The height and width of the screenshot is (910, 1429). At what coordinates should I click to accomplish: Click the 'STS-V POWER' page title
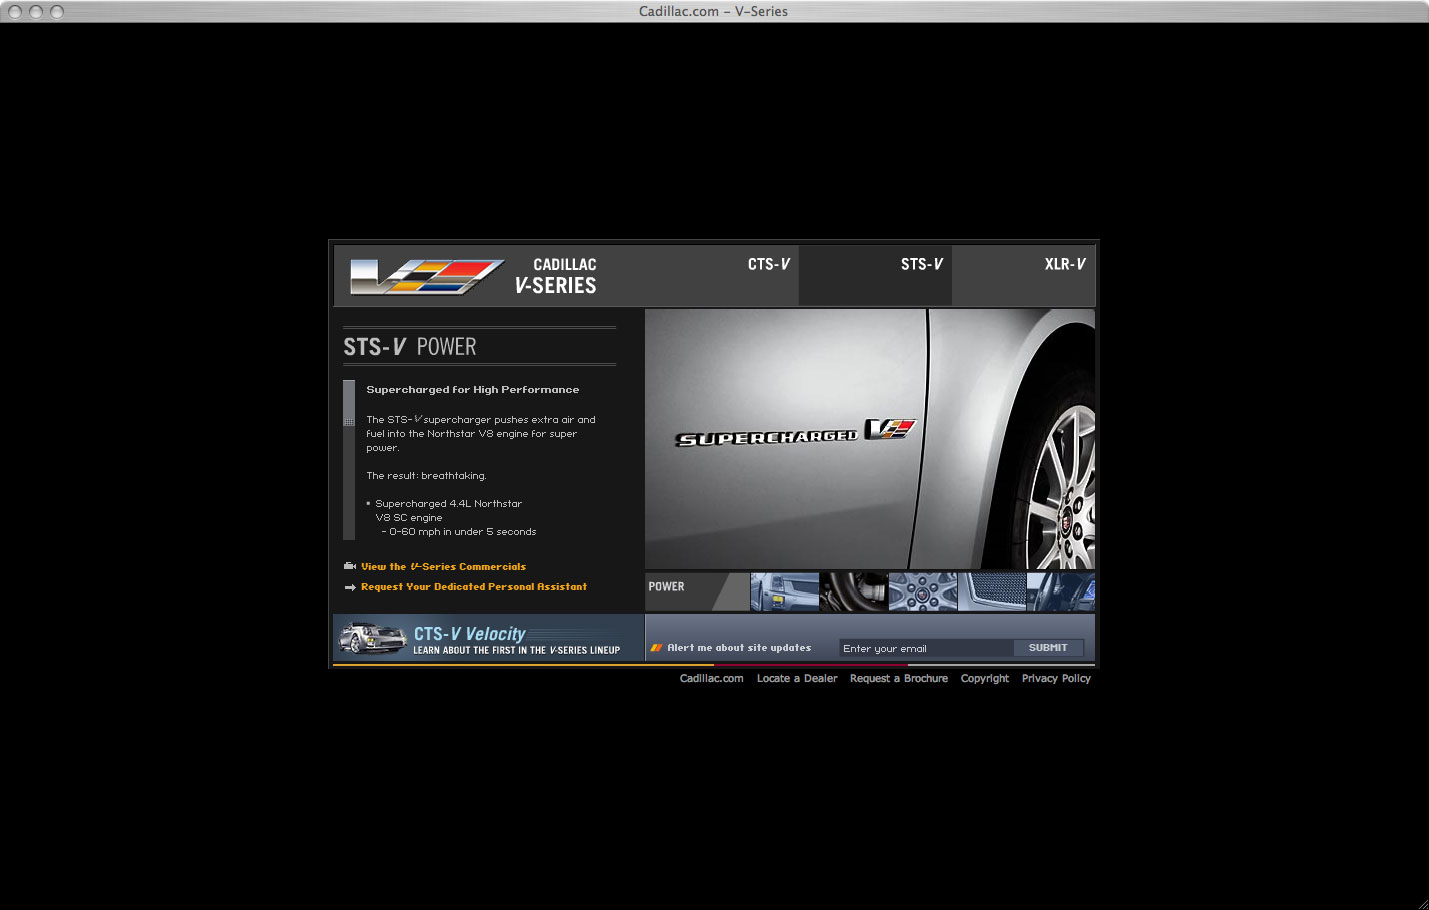410,347
